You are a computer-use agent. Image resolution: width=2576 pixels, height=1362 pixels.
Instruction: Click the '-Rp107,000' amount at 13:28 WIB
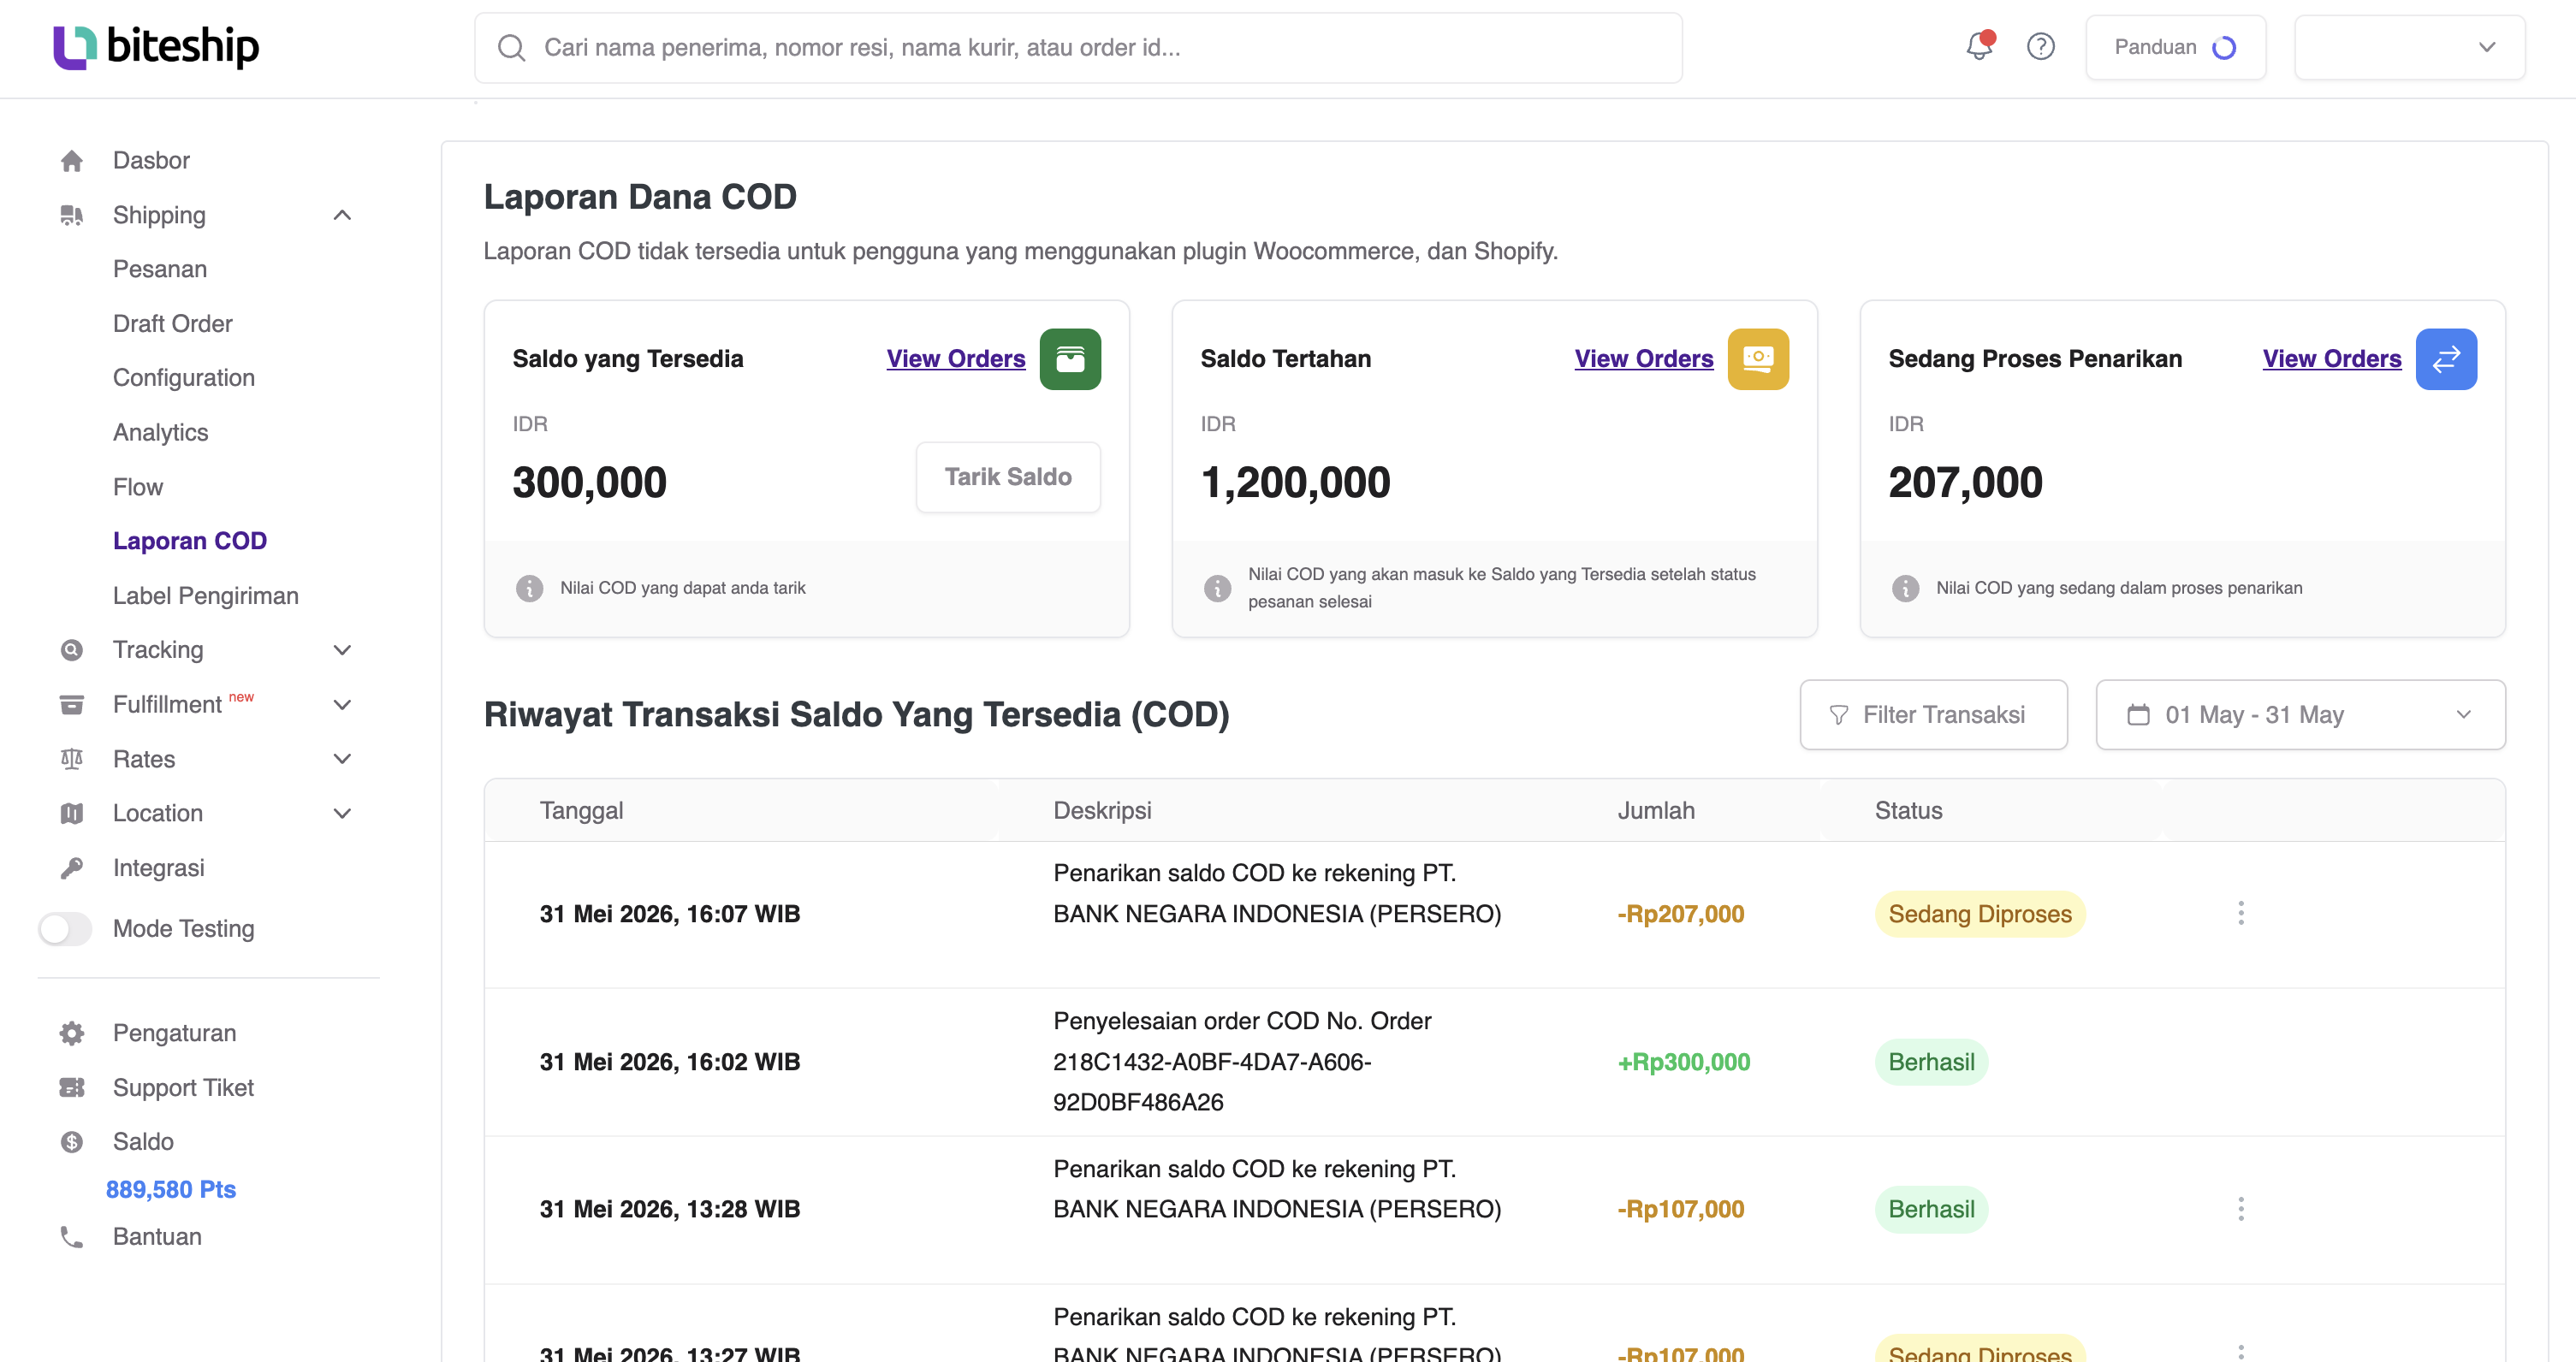[x=1681, y=1209]
